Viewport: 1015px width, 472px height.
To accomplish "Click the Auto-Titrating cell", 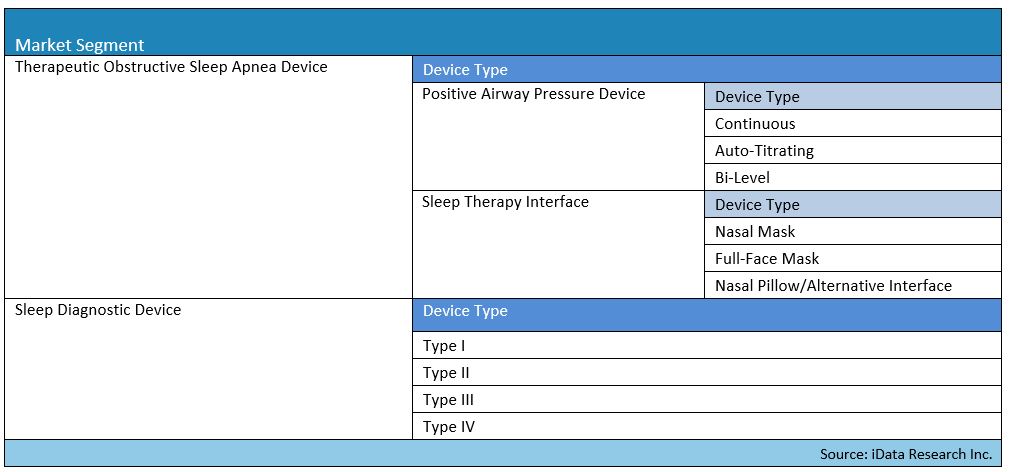I will pyautogui.click(x=853, y=150).
